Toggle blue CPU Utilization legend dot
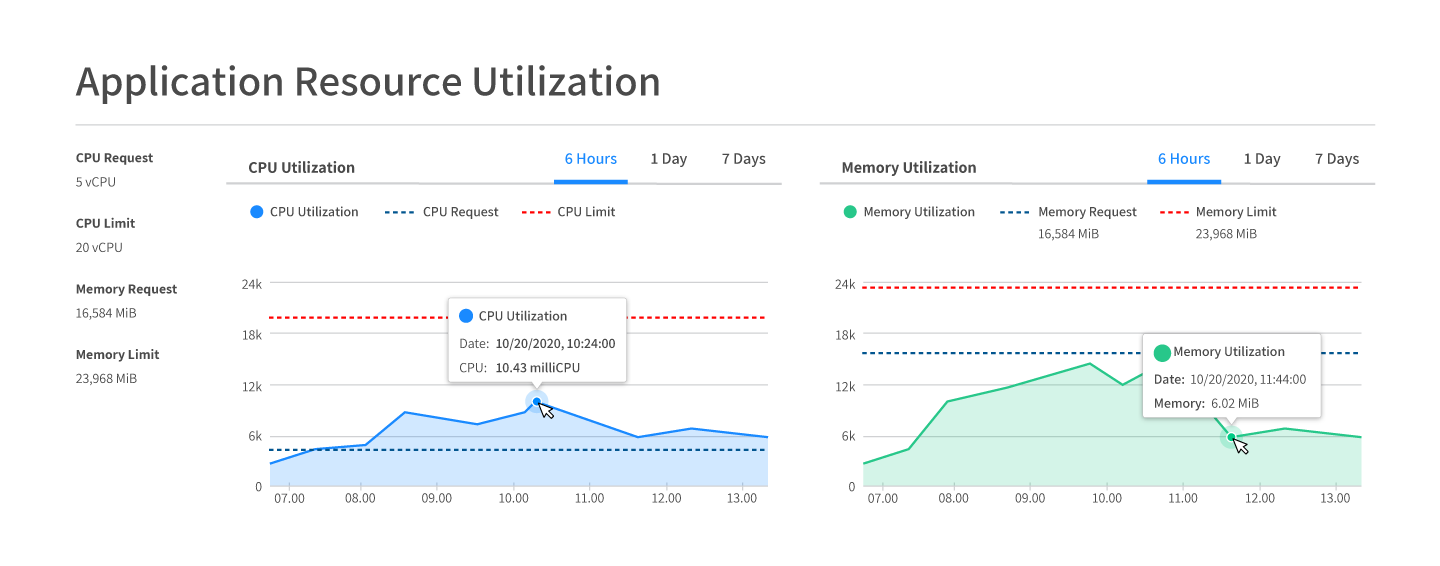 coord(257,212)
